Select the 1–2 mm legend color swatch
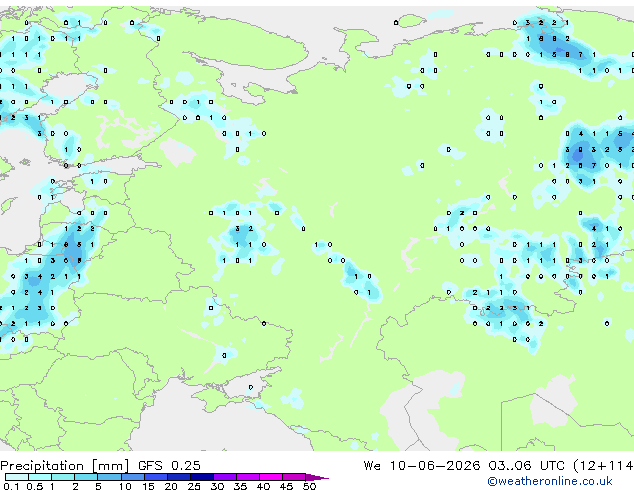The height and width of the screenshot is (490, 634). point(63,477)
